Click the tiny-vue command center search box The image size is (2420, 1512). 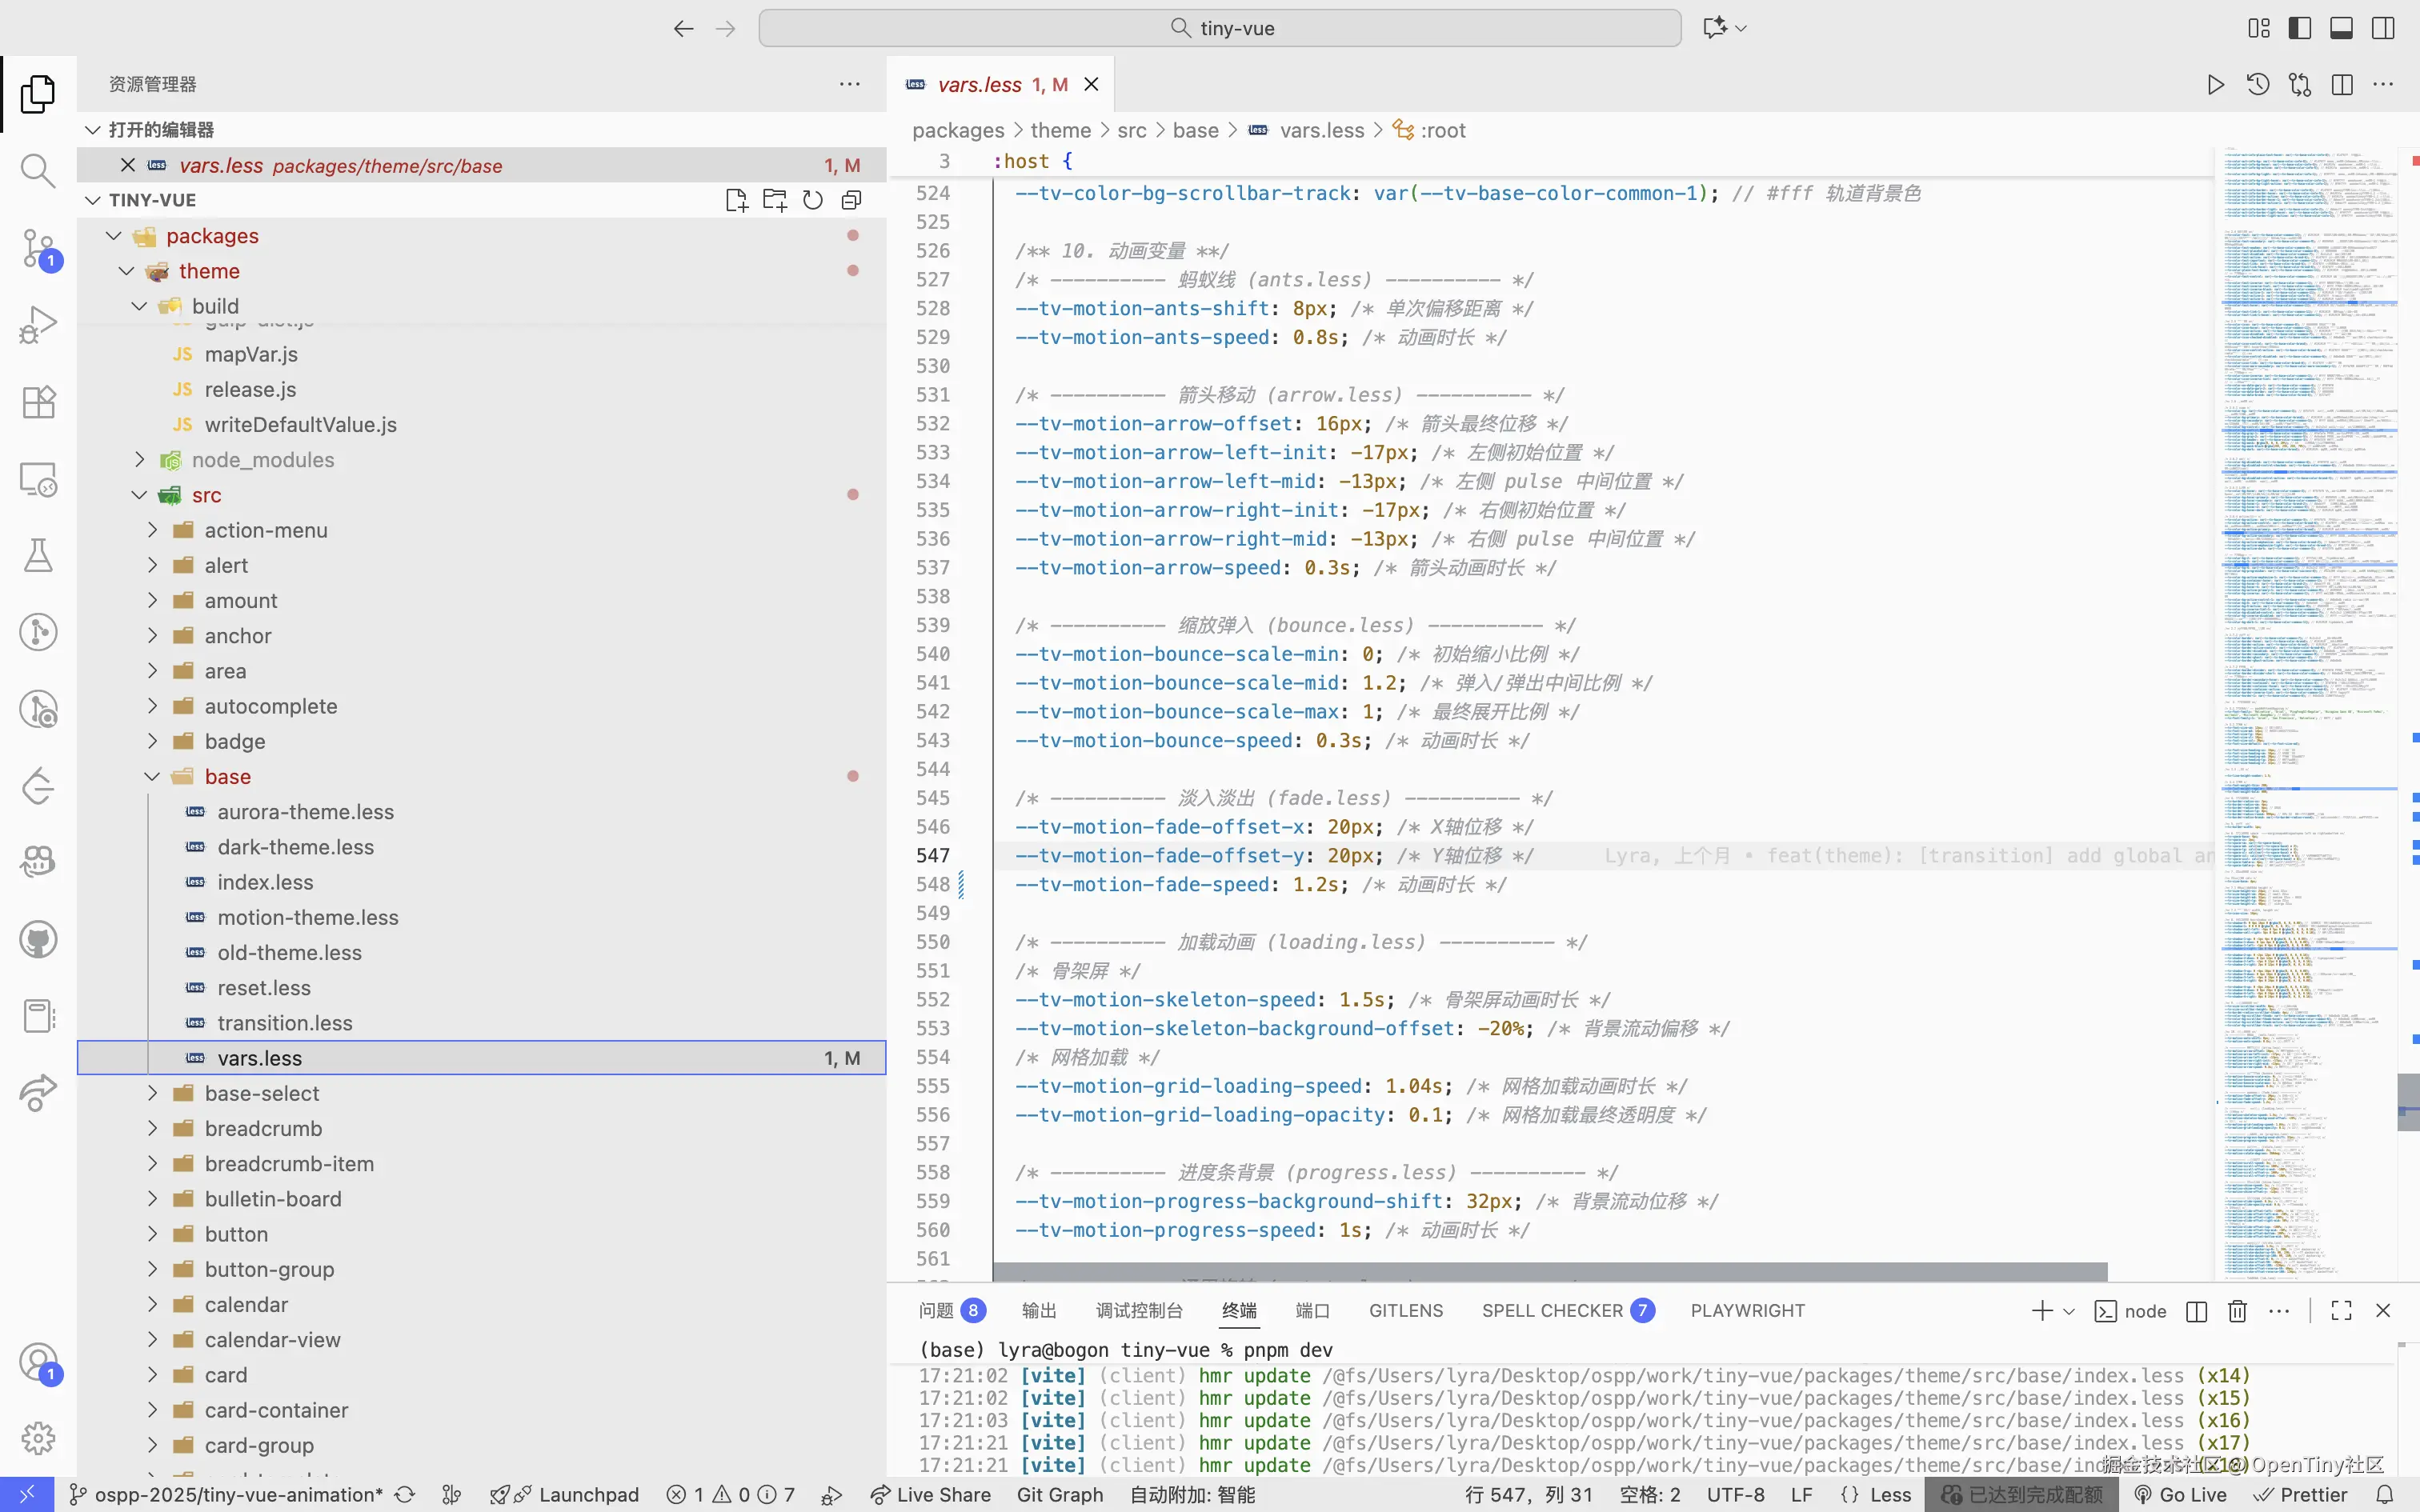pos(1219,28)
